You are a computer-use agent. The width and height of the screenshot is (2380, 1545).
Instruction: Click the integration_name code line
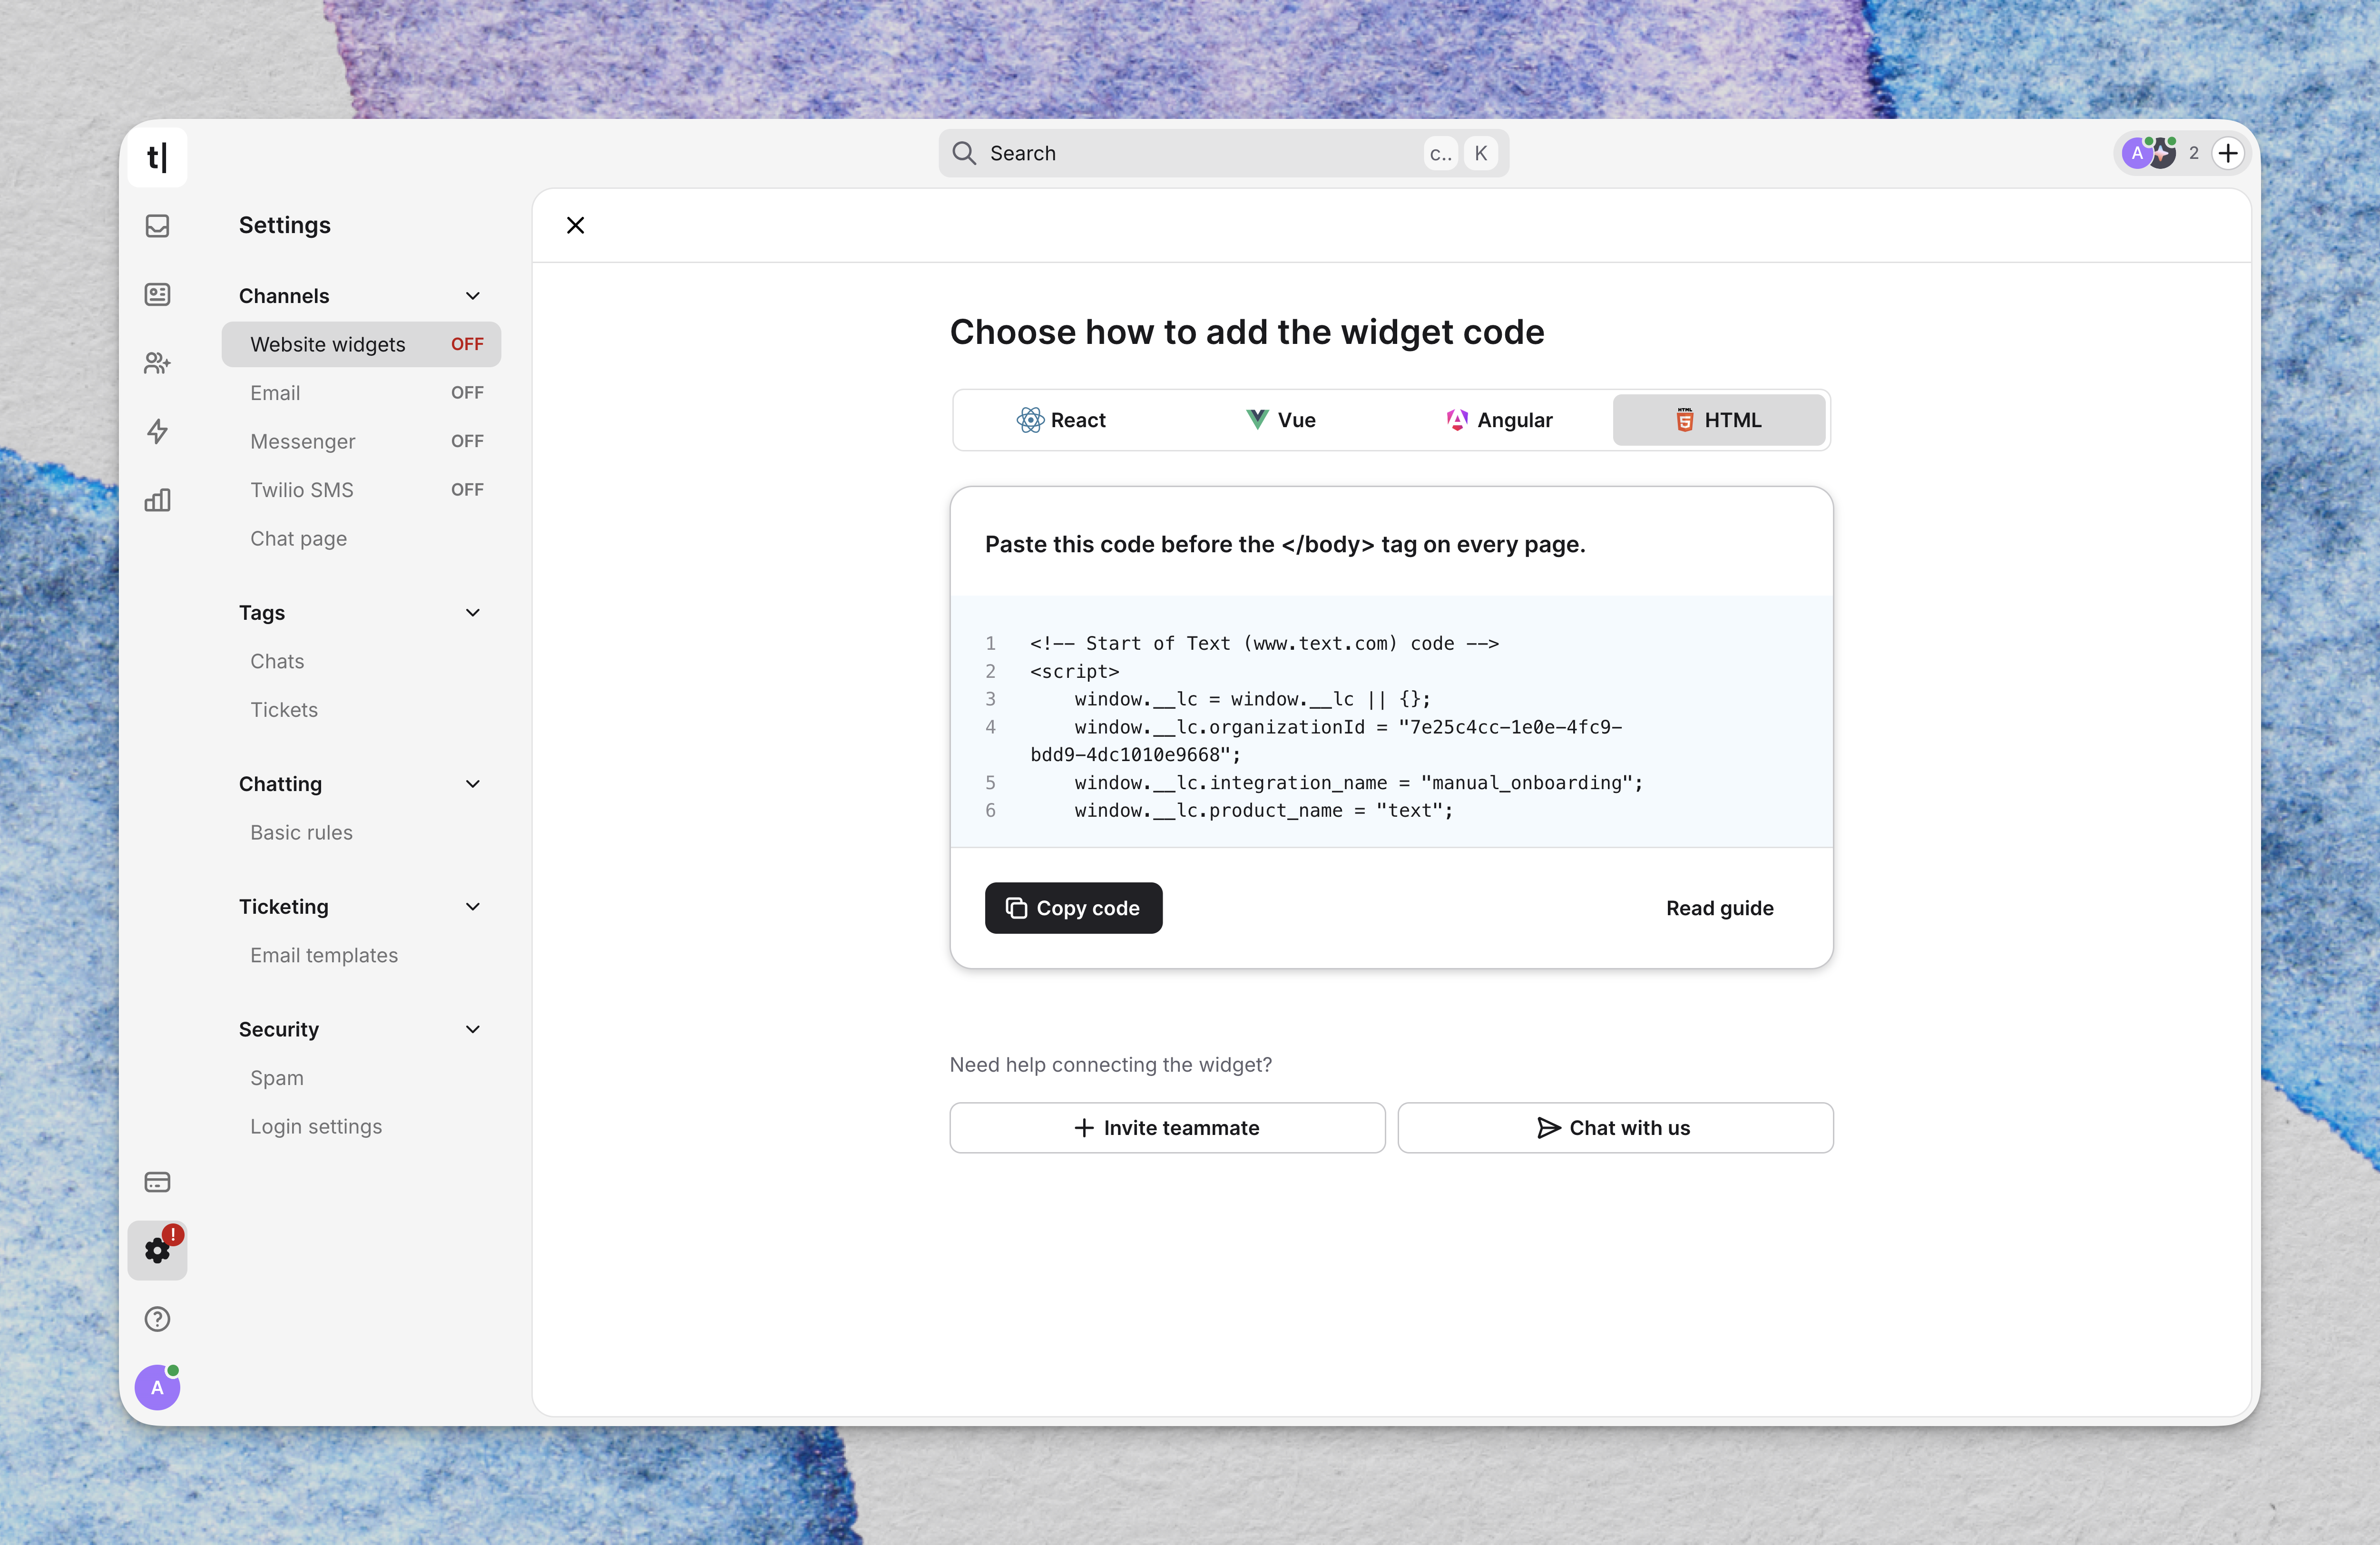(x=1359, y=783)
